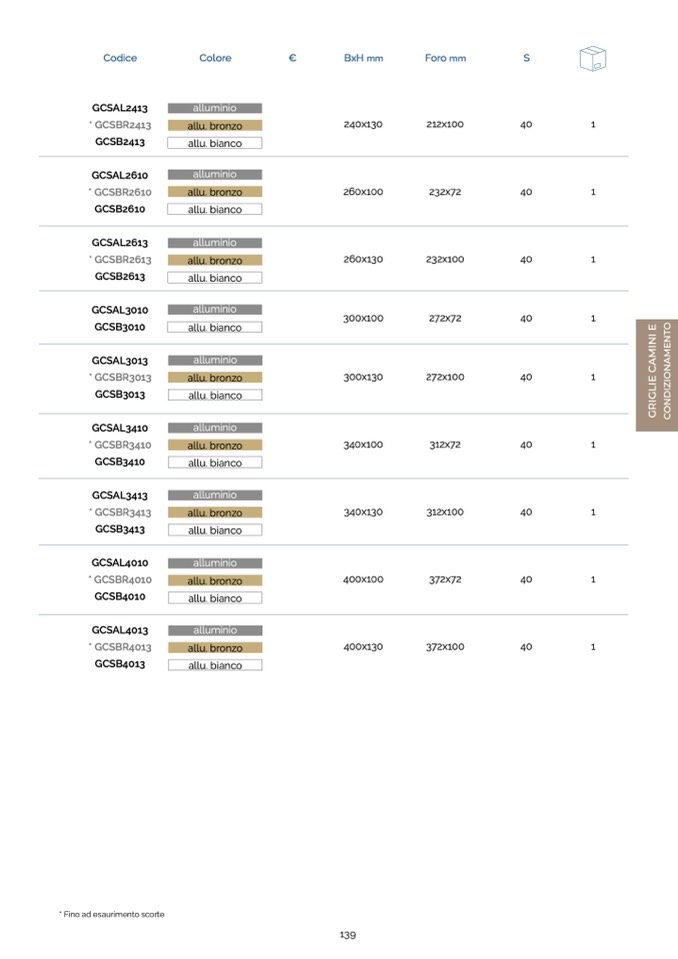The width and height of the screenshot is (678, 959).
Task: Pick the allu. bianco swatch for GCSB3010
Action: tap(214, 328)
